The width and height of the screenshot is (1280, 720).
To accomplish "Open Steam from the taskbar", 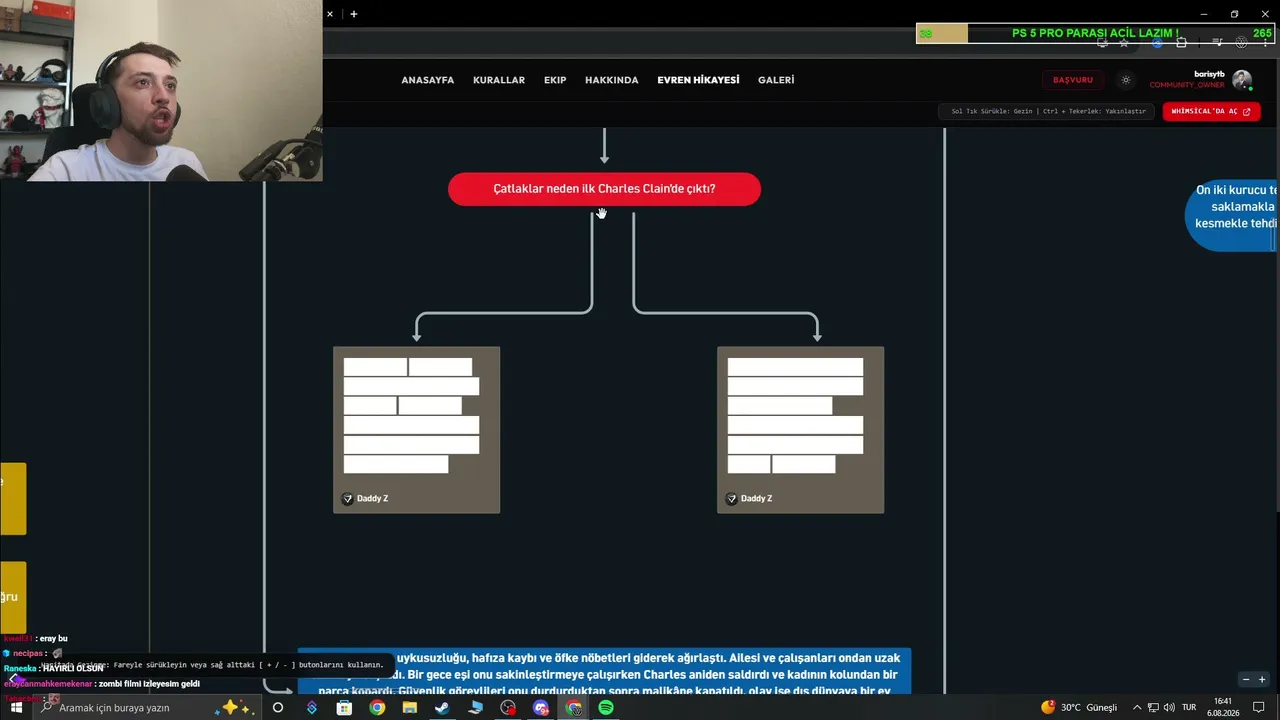I will pos(442,707).
